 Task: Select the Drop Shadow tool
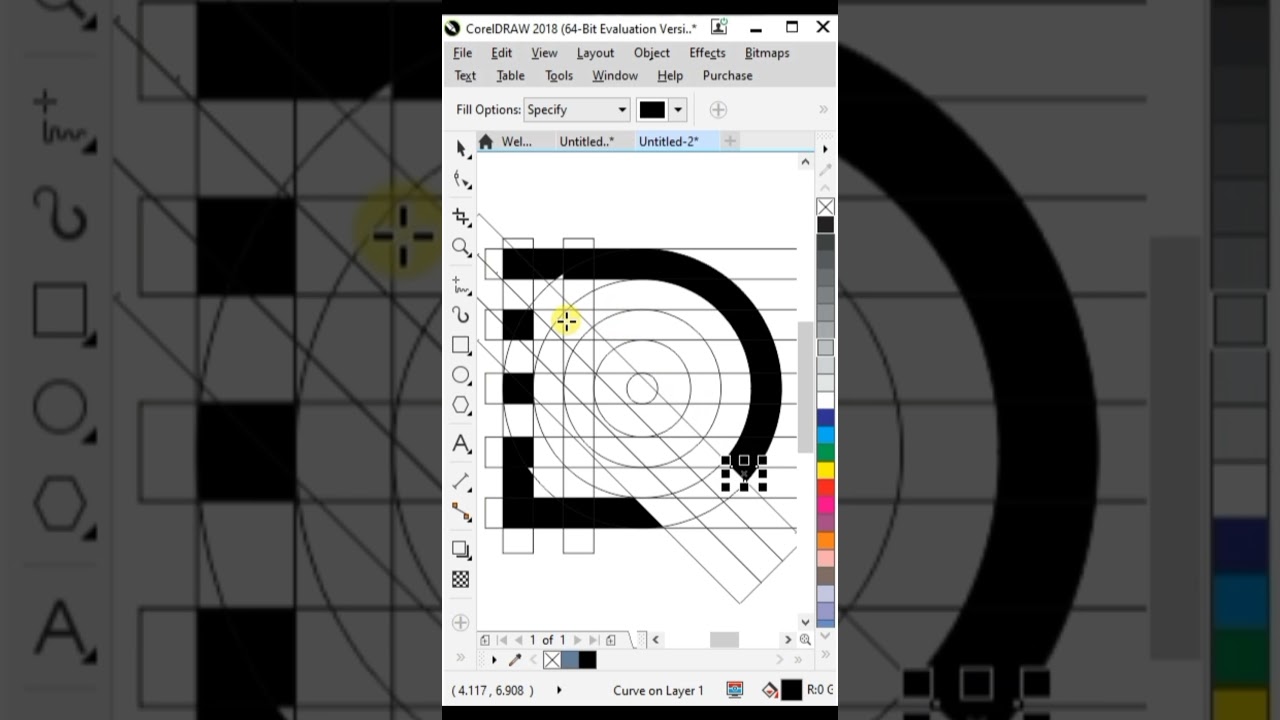click(461, 549)
